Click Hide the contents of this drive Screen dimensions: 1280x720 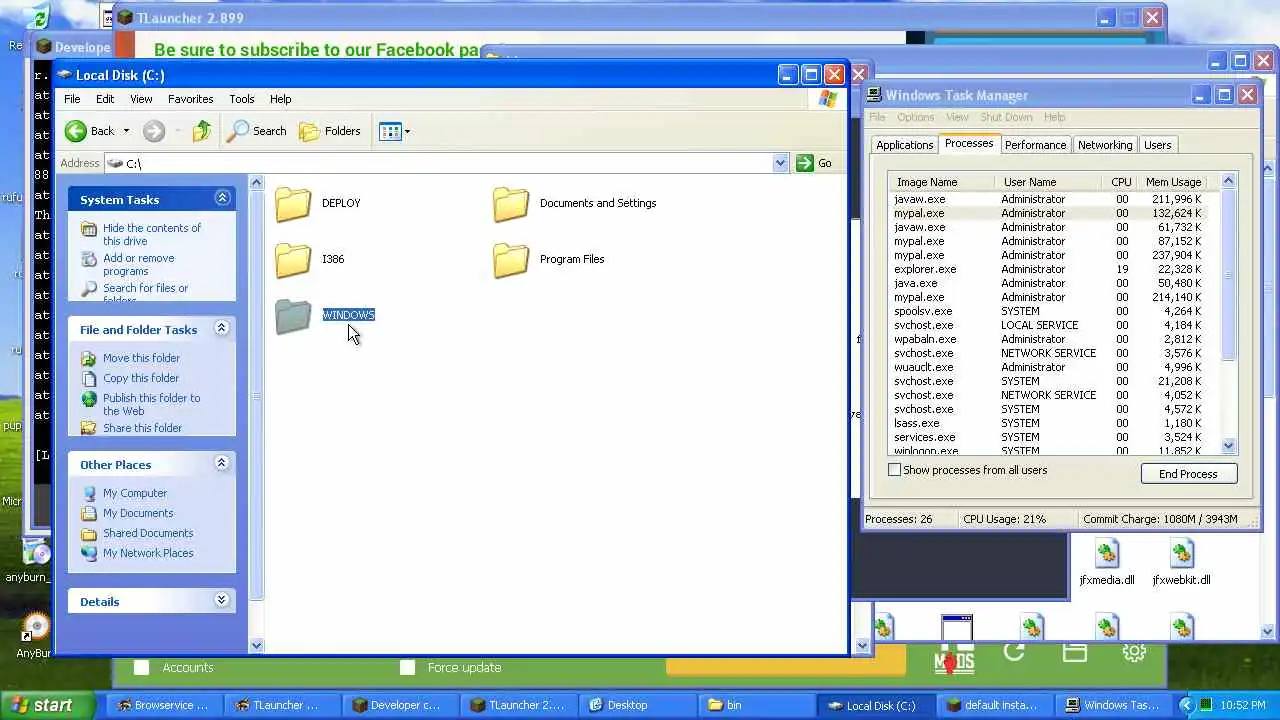pyautogui.click(x=152, y=234)
